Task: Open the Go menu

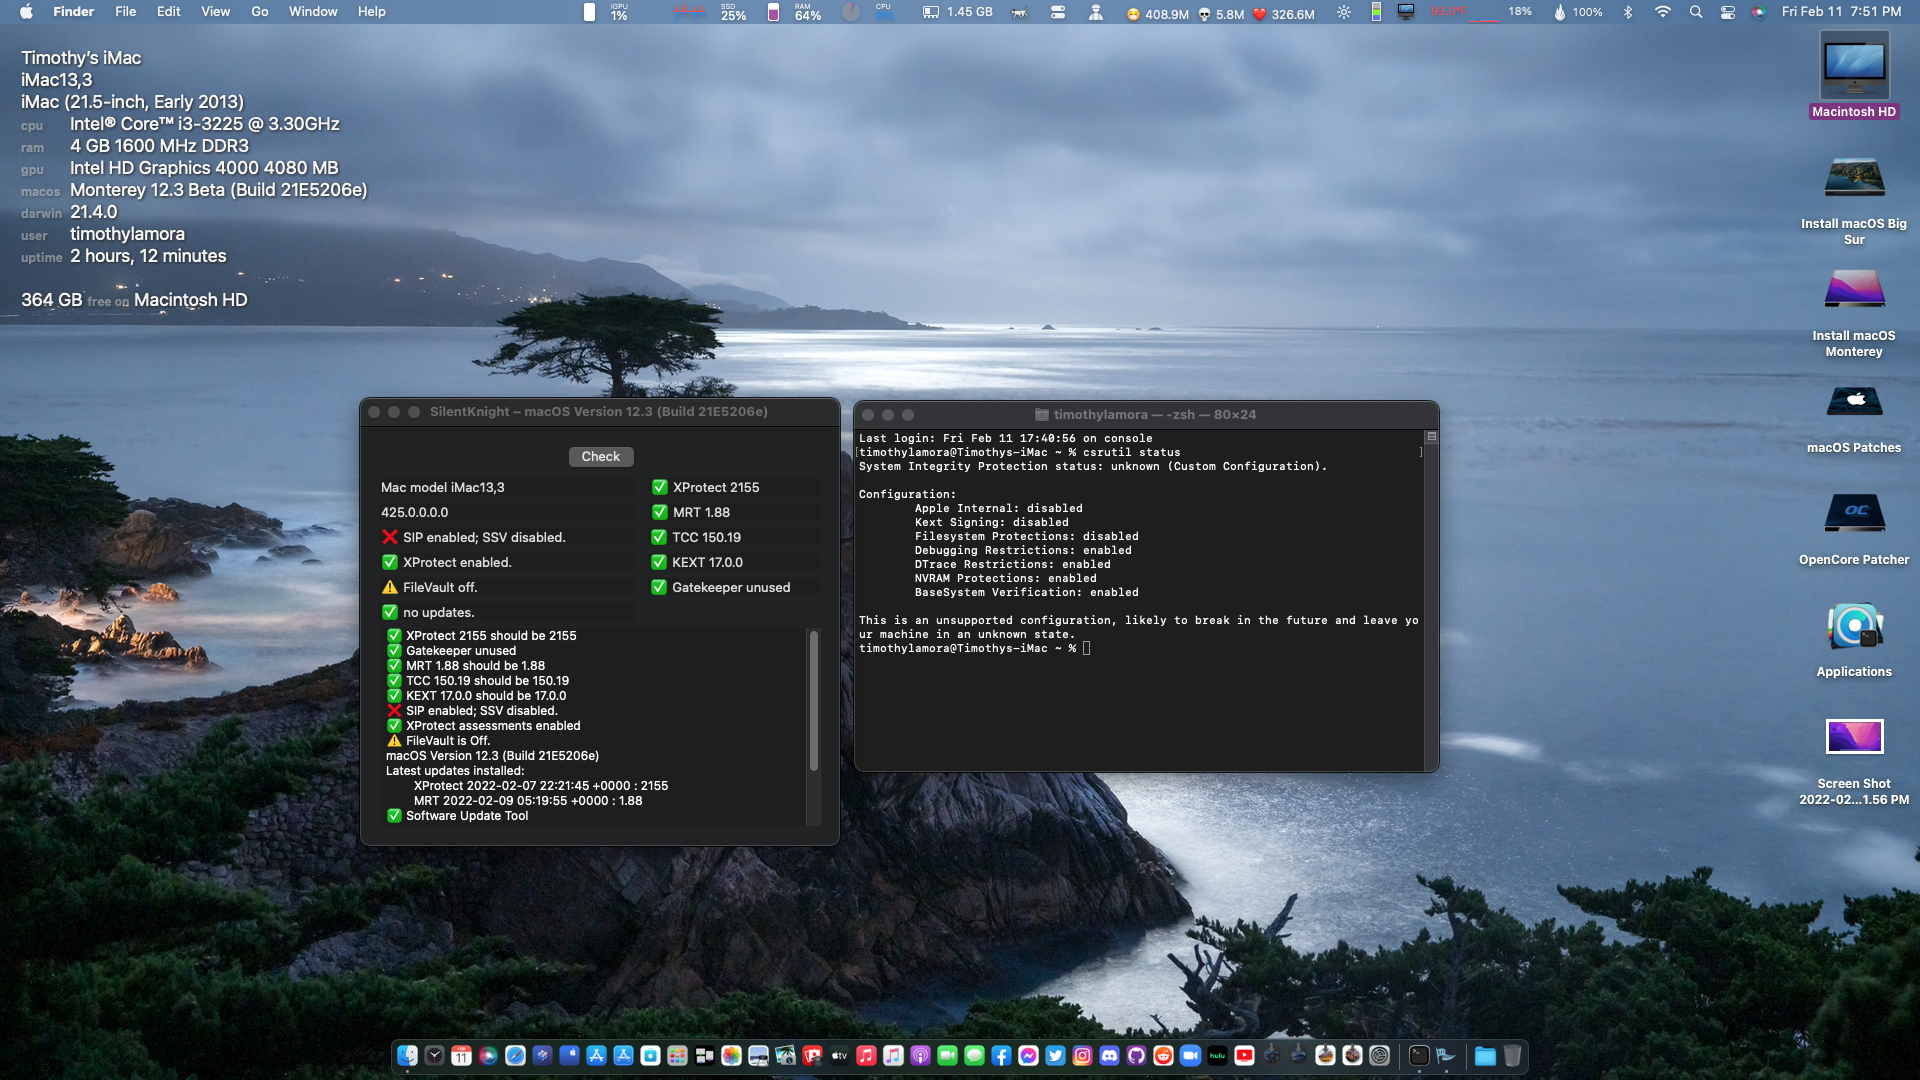Action: [x=260, y=12]
